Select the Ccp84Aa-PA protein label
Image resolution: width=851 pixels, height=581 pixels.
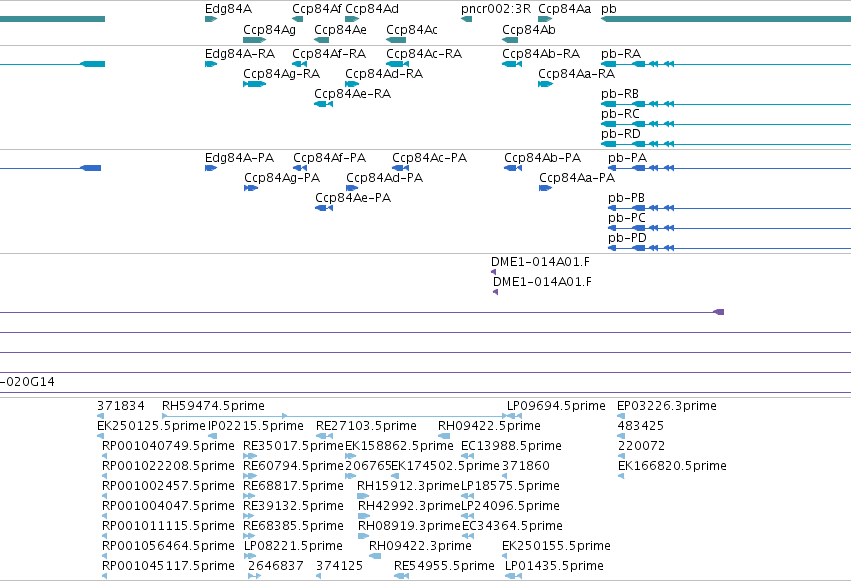coord(577,178)
